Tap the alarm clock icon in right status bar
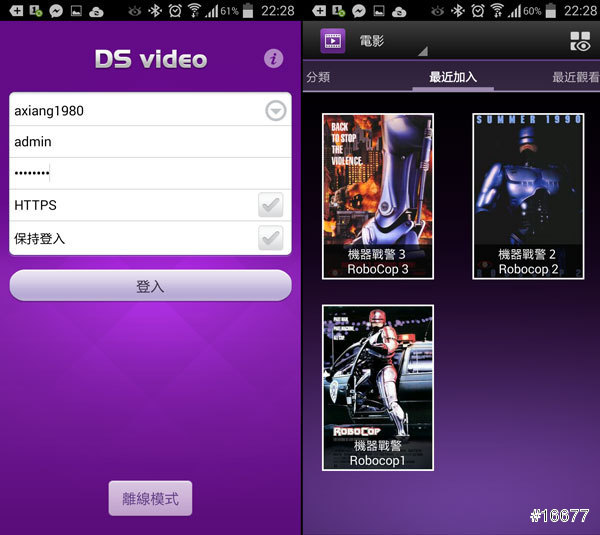600x535 pixels. (x=478, y=11)
